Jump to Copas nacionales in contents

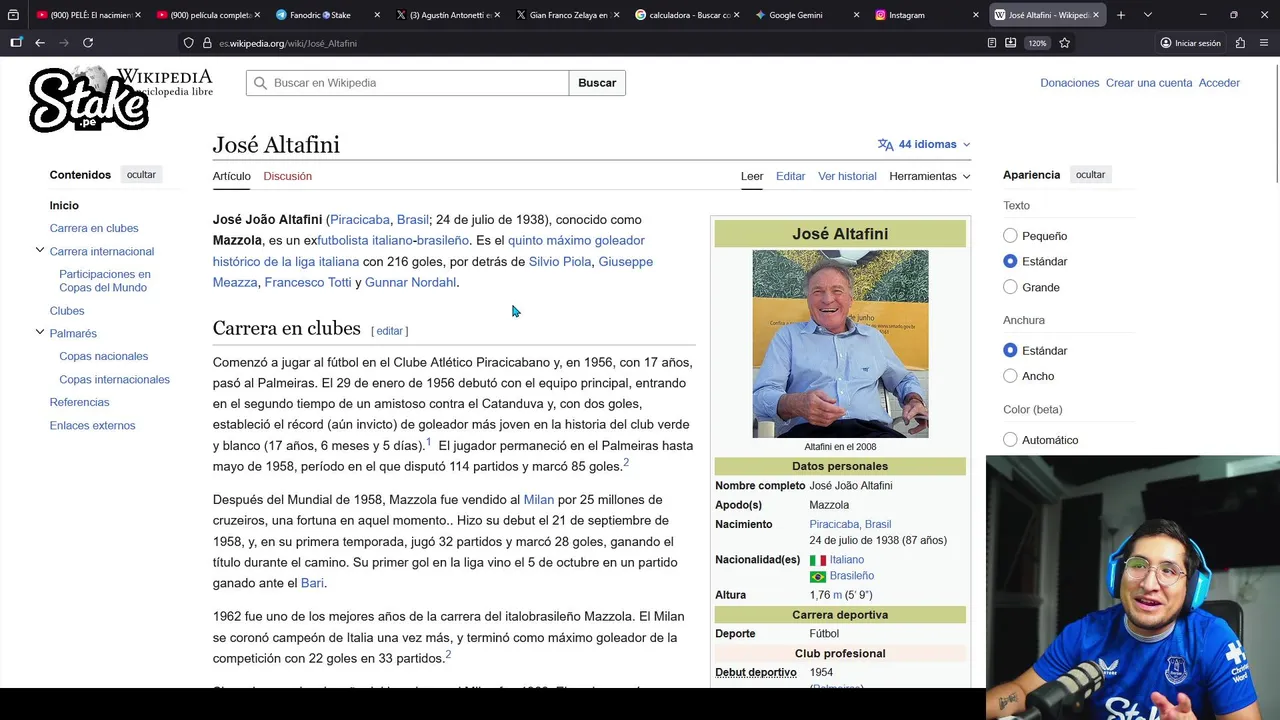click(103, 356)
